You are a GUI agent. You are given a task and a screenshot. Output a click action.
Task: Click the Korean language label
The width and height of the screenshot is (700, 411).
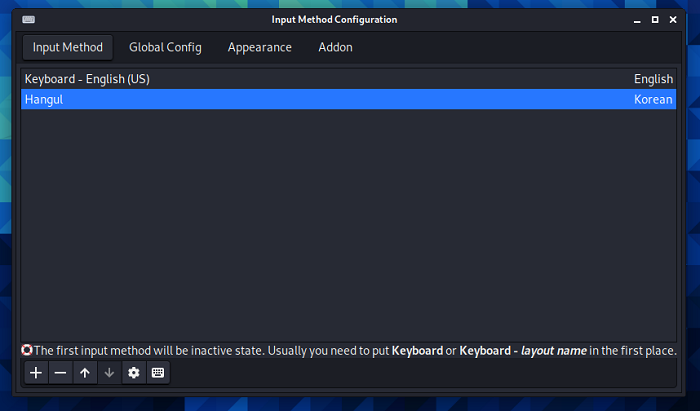pos(653,100)
